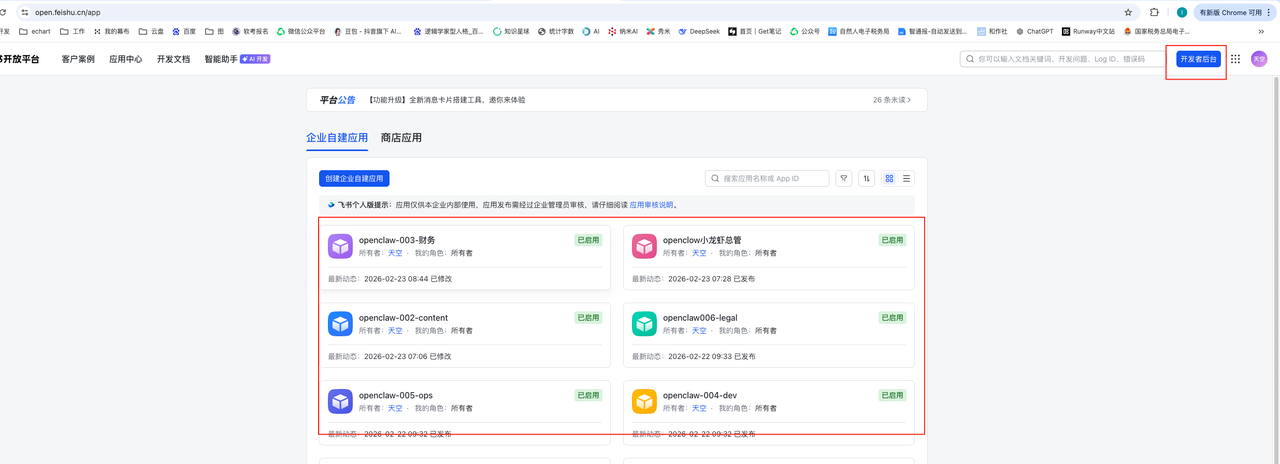The height and width of the screenshot is (464, 1280).
Task: Click the purple 天空 user avatar
Action: 1259,59
